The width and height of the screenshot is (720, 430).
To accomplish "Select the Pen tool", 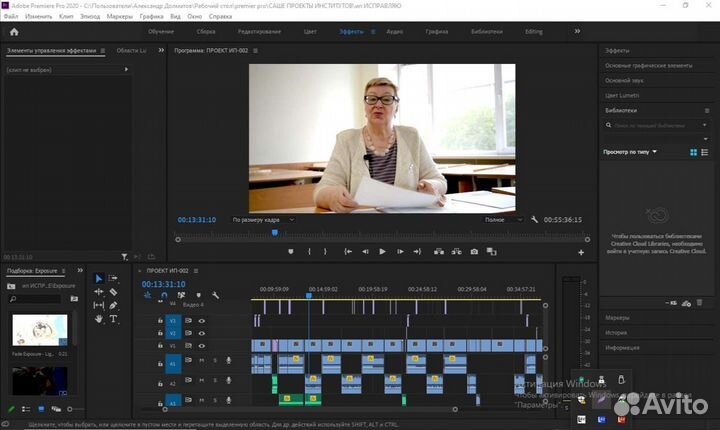I will [x=113, y=305].
